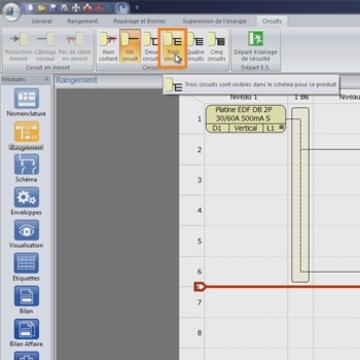
Task: Open the Visualisation module
Action: pyautogui.click(x=26, y=234)
